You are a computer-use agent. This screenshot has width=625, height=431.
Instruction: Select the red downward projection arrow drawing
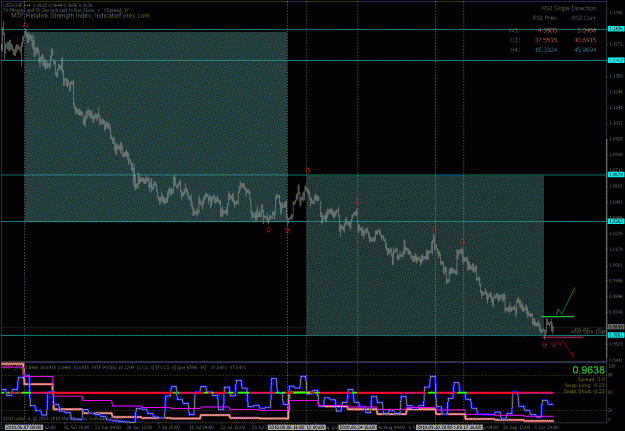[565, 348]
